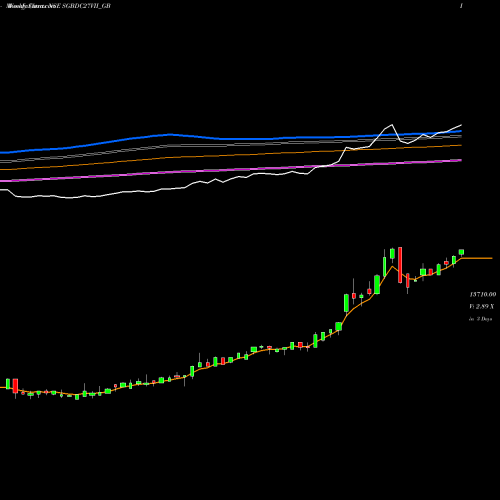Click the first red candlestick at far left
The height and width of the screenshot is (500, 500).
[x=15, y=386]
